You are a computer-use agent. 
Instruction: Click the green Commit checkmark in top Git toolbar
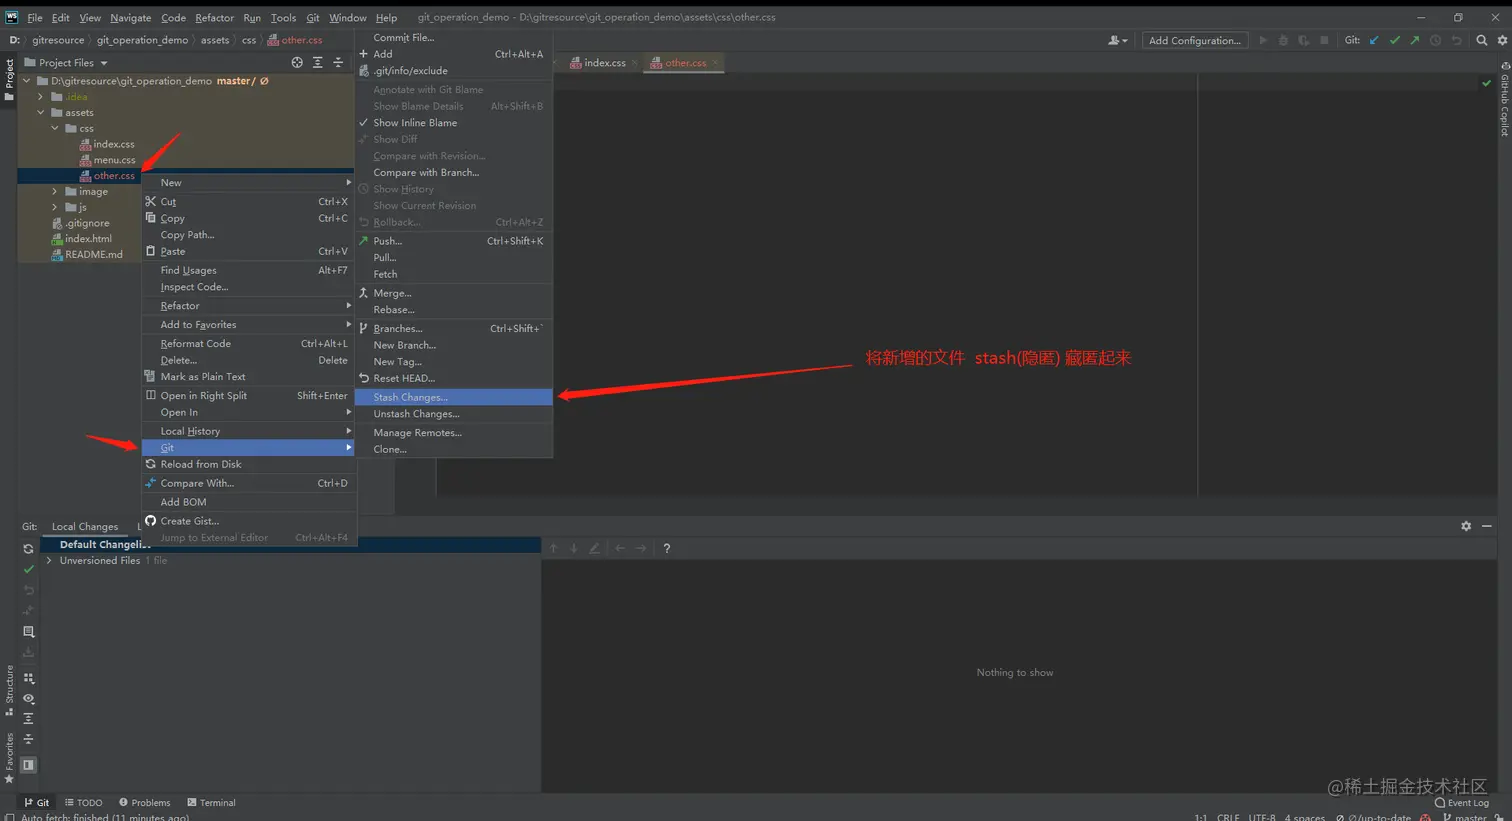1394,40
